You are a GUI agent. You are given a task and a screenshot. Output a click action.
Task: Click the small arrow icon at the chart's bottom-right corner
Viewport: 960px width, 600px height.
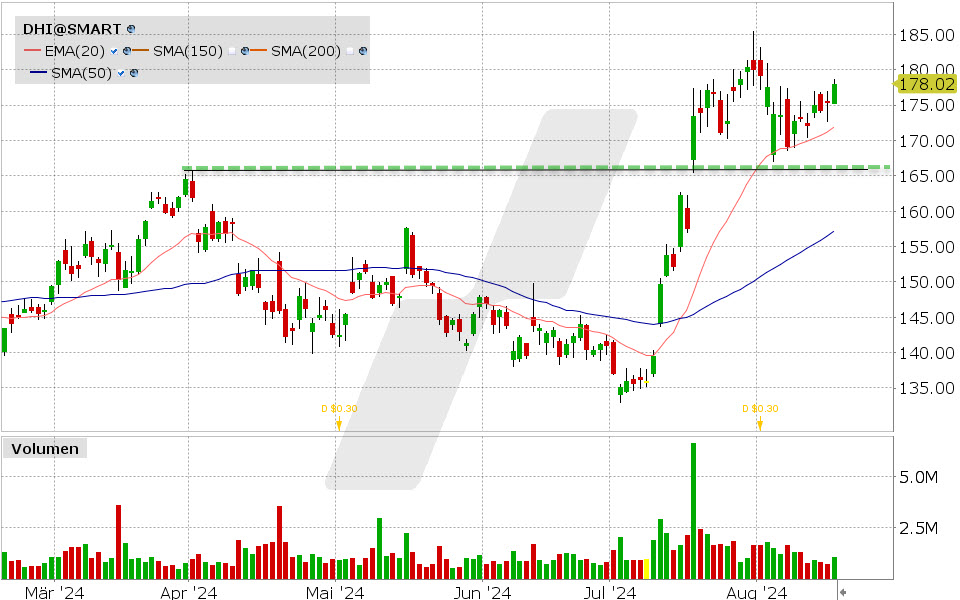tap(842, 591)
